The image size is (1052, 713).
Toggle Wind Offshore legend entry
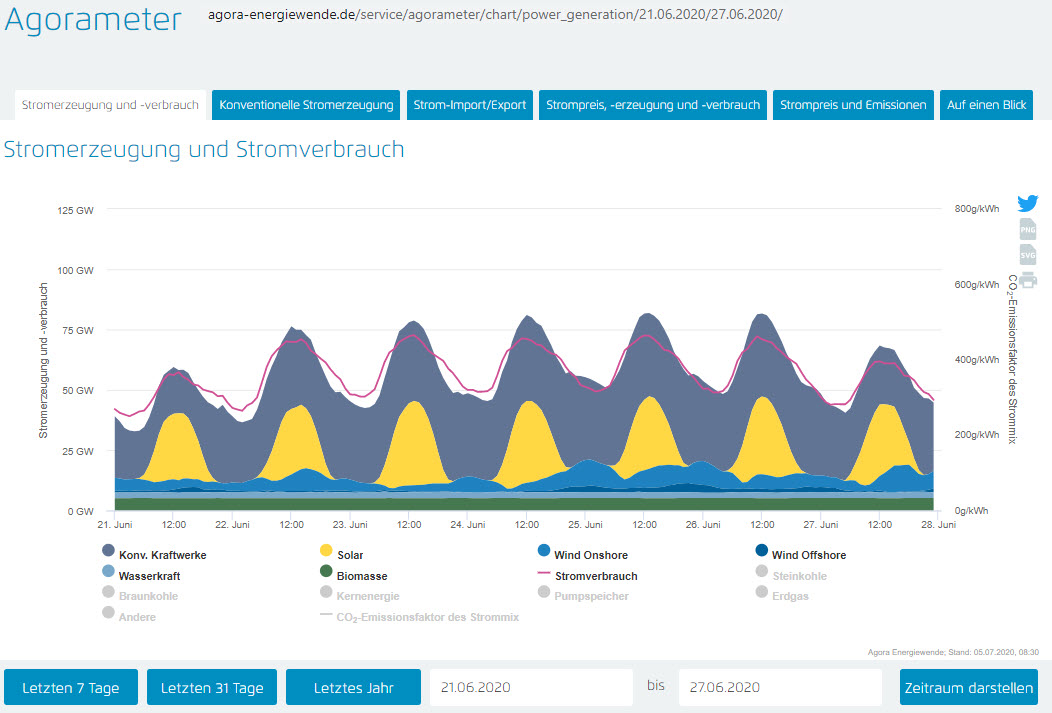click(807, 555)
